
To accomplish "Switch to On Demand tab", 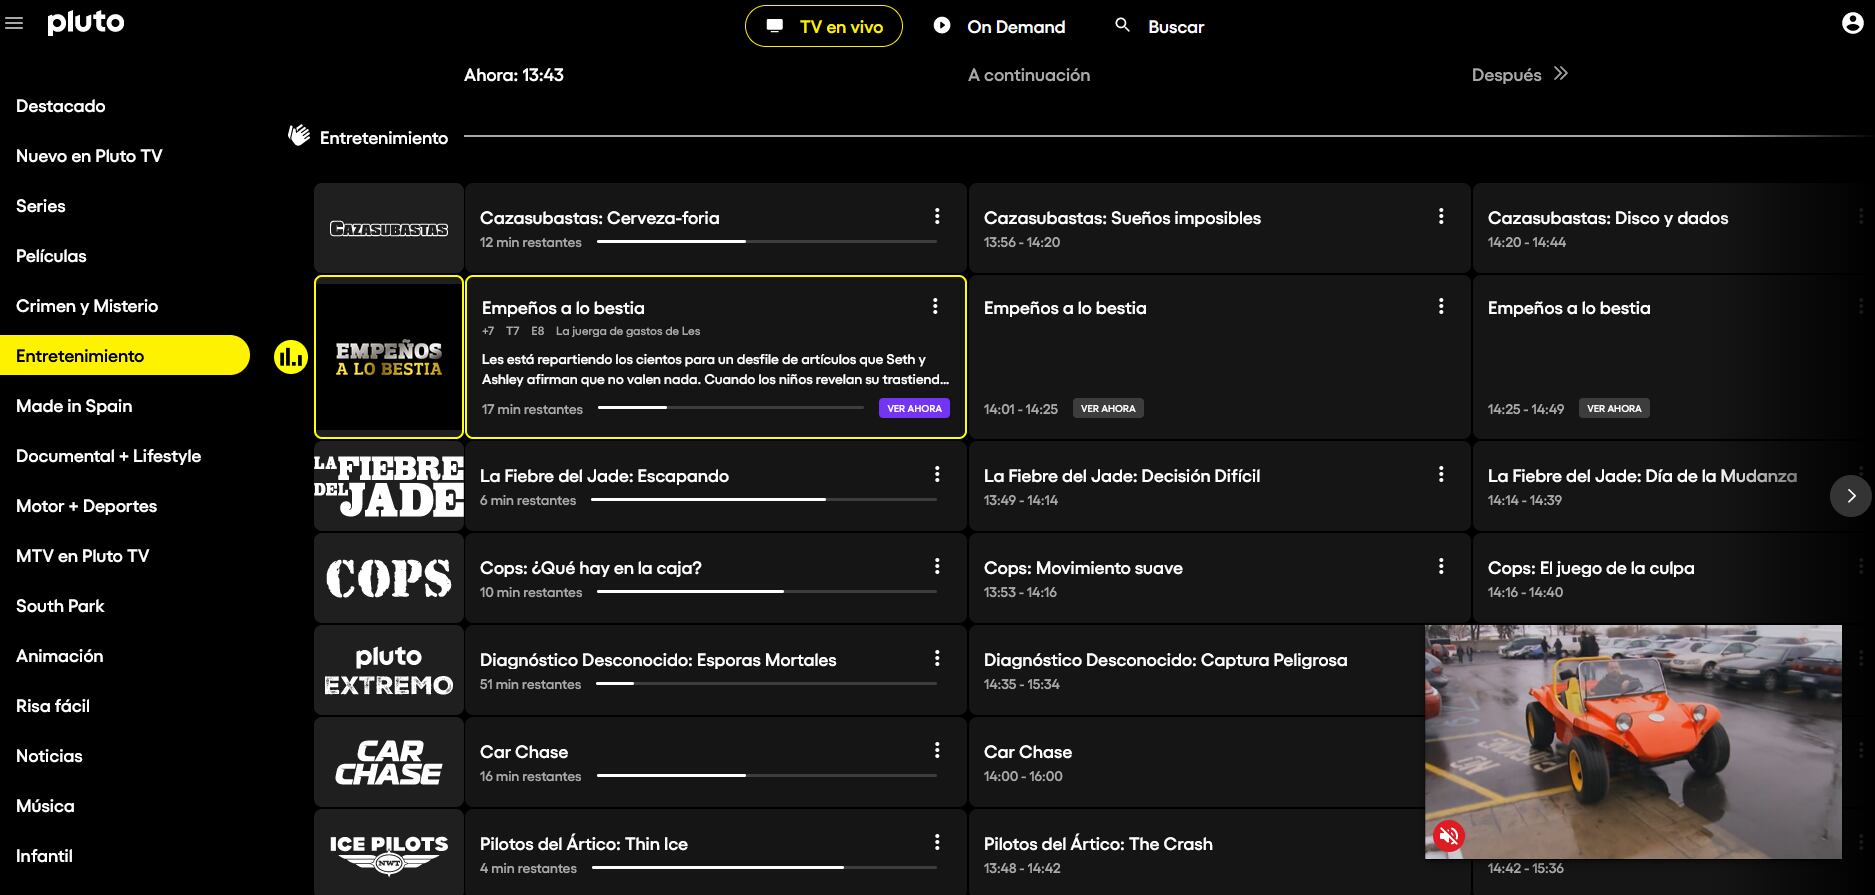I will [999, 26].
